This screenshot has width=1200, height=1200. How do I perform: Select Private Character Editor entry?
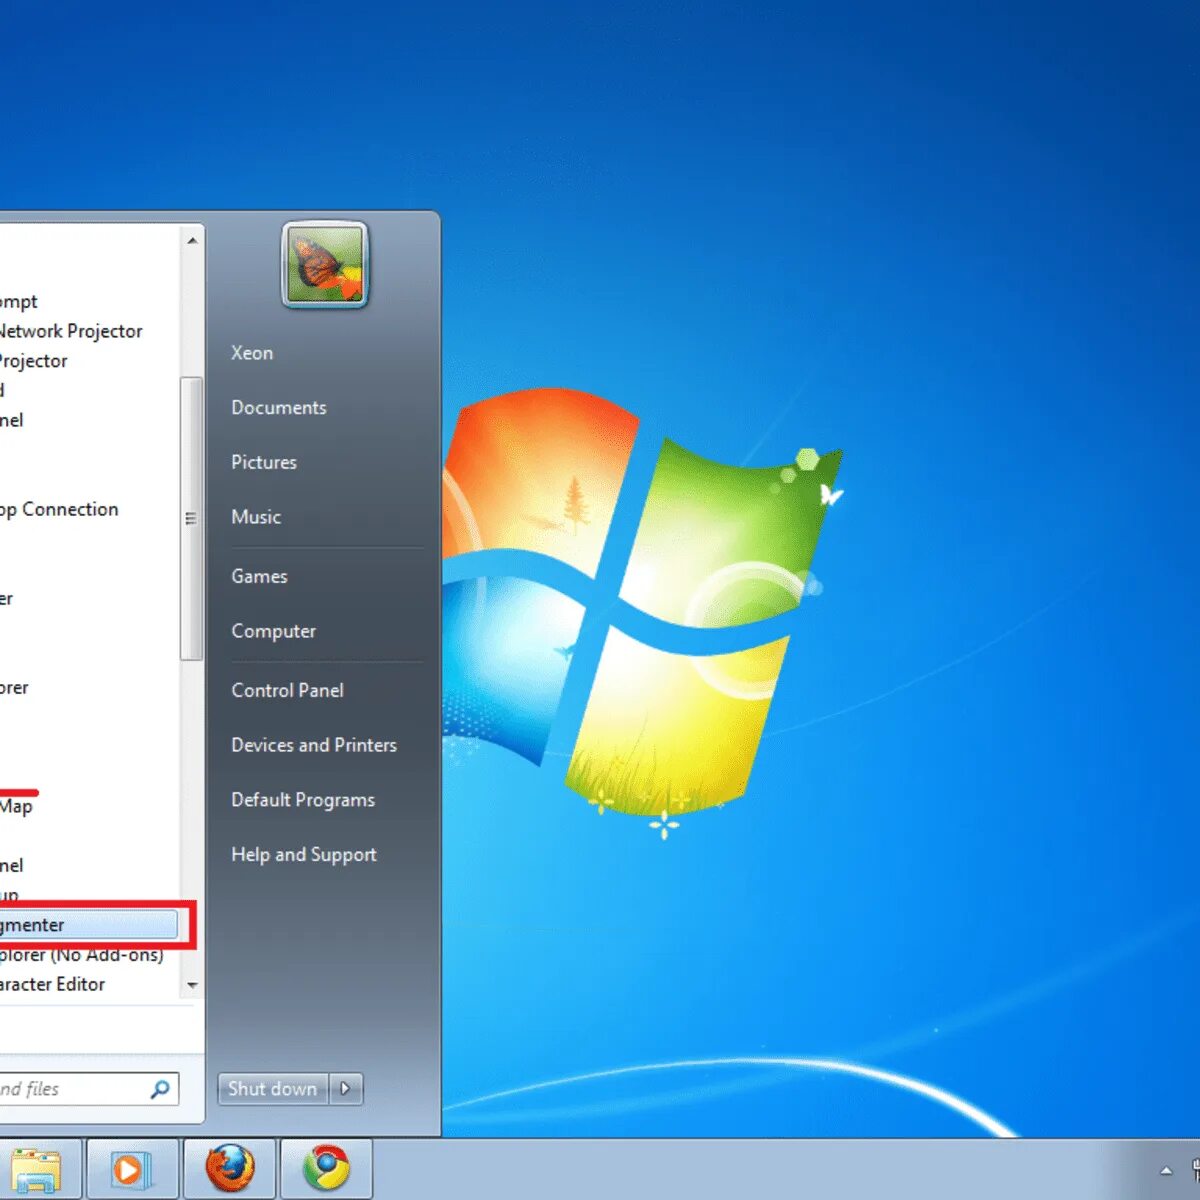(52, 985)
